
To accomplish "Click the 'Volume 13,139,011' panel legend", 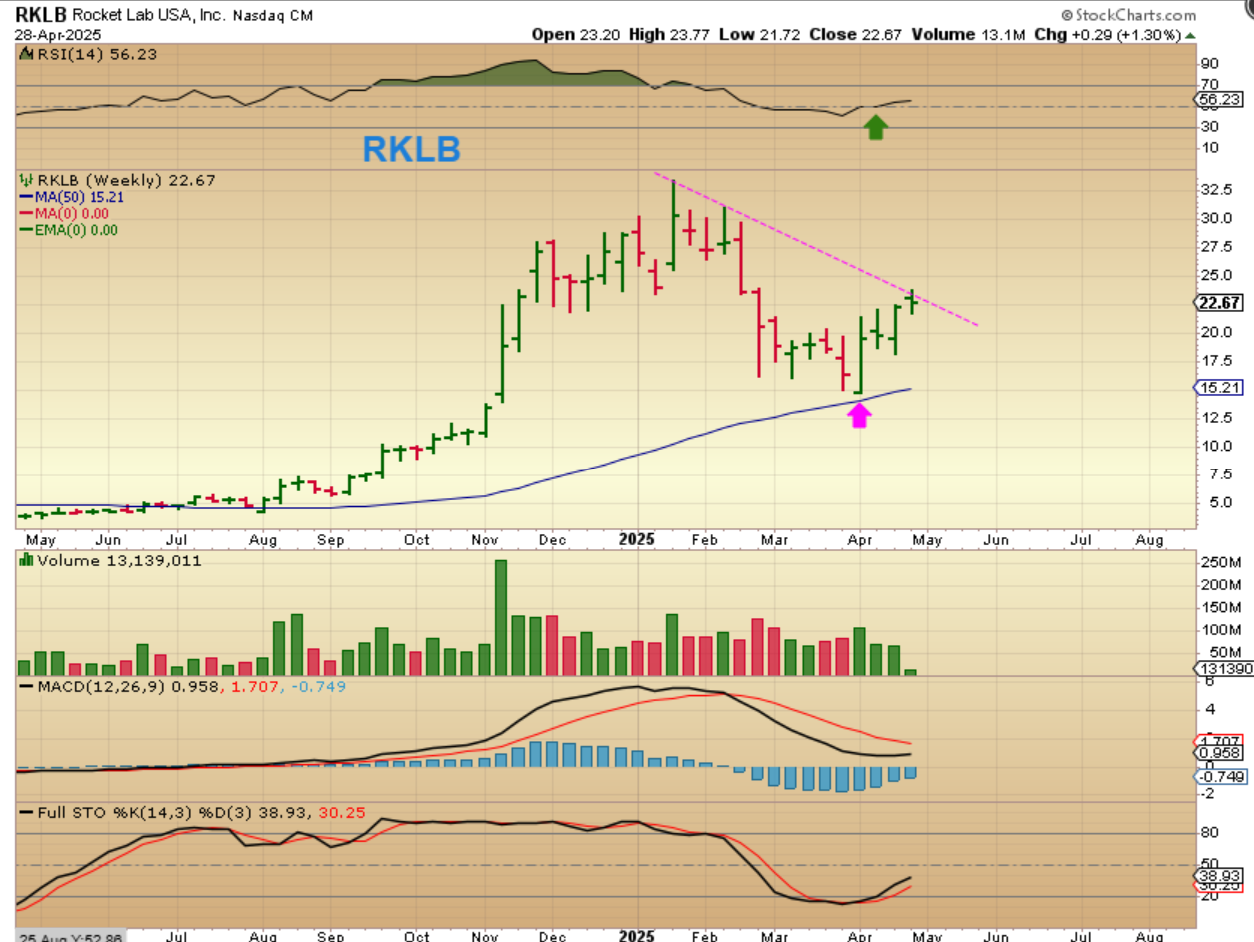I will click(x=110, y=561).
